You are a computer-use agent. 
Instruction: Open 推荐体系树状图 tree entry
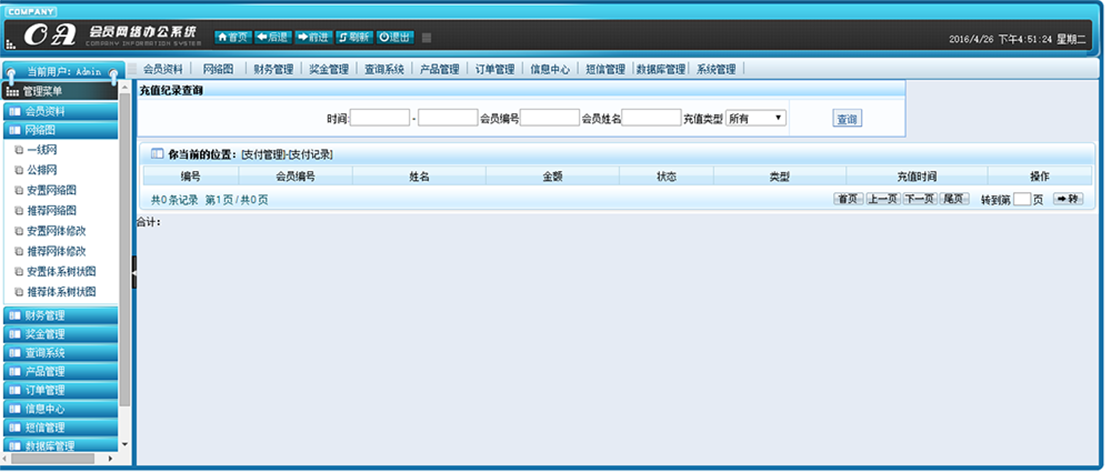(61, 291)
